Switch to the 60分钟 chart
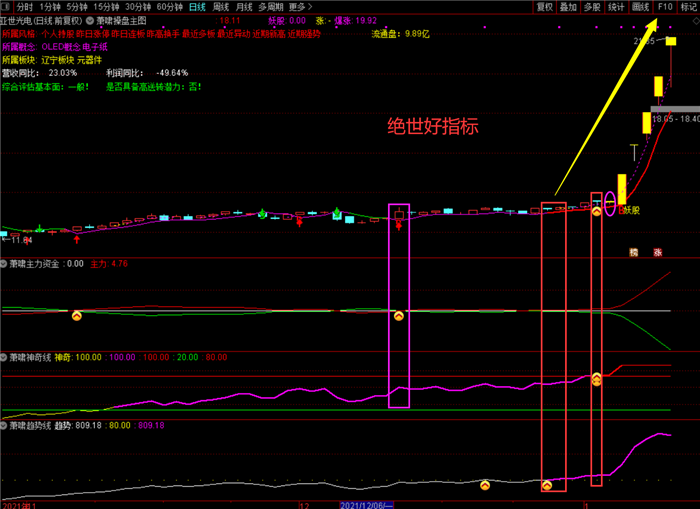 170,7
